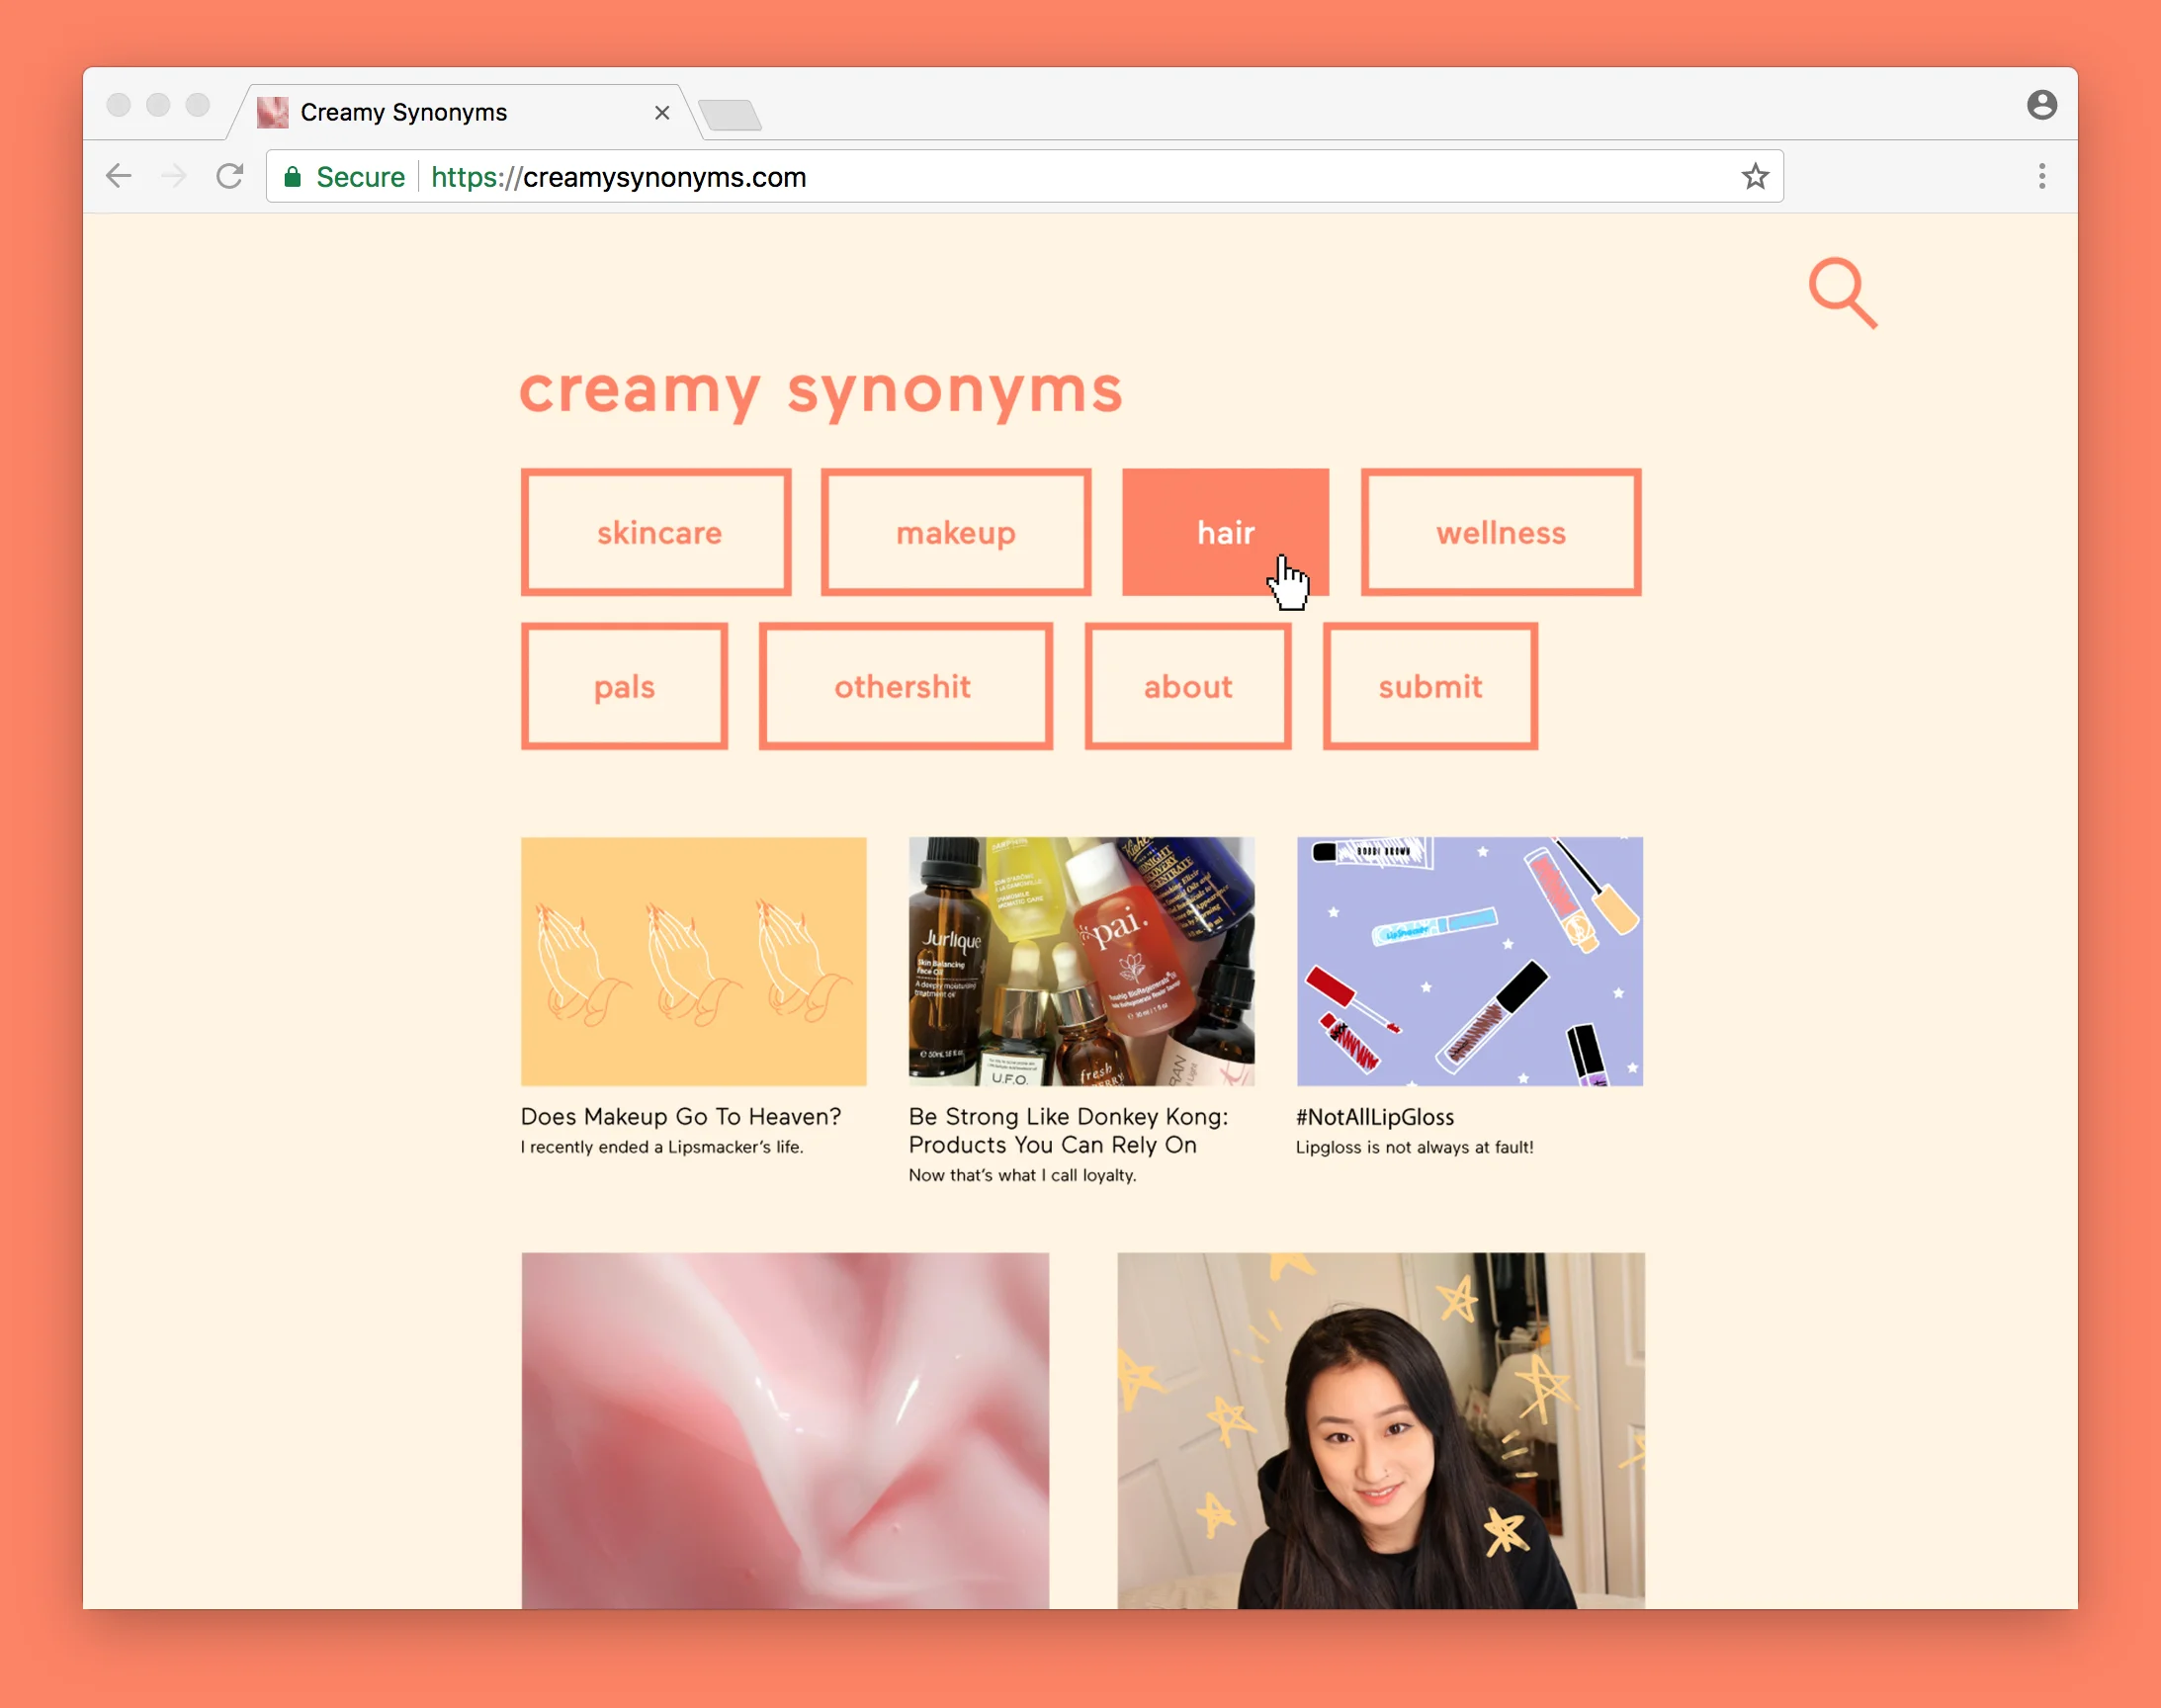Click the browser back arrow
The width and height of the screenshot is (2161, 1708).
click(119, 177)
